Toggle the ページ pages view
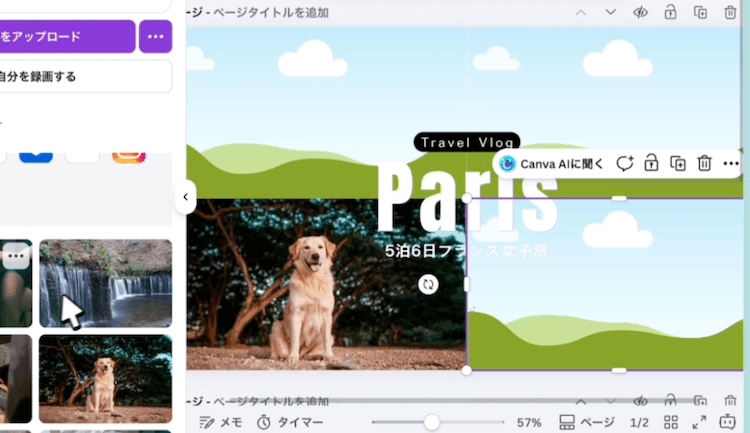Image resolution: width=750 pixels, height=433 pixels. 587,422
